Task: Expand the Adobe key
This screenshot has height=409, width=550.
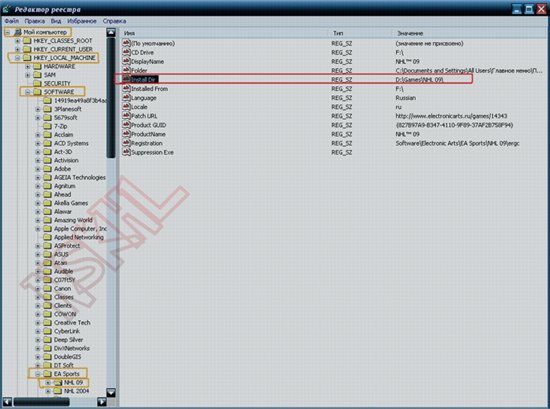Action: click(38, 169)
